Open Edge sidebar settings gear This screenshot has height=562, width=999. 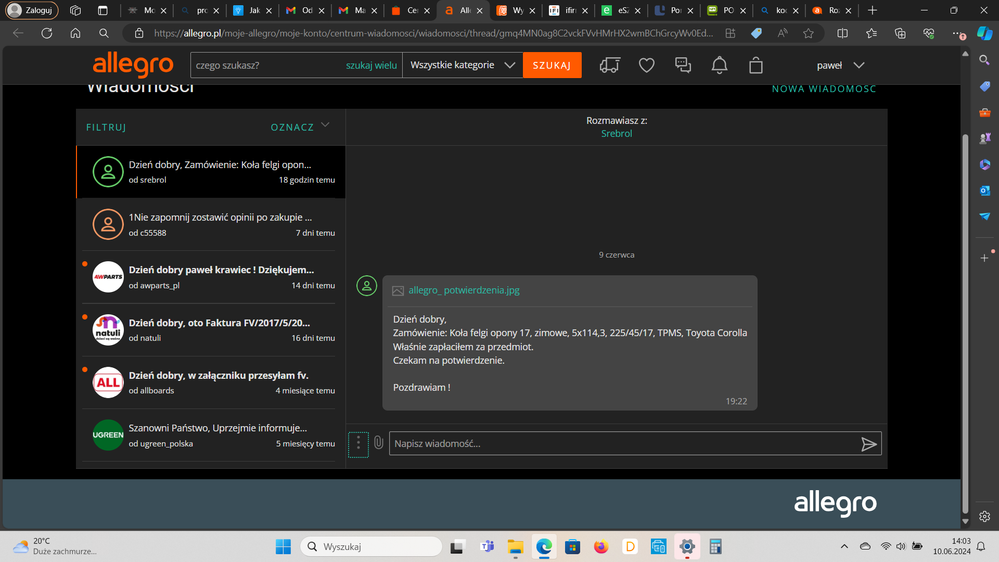click(984, 516)
